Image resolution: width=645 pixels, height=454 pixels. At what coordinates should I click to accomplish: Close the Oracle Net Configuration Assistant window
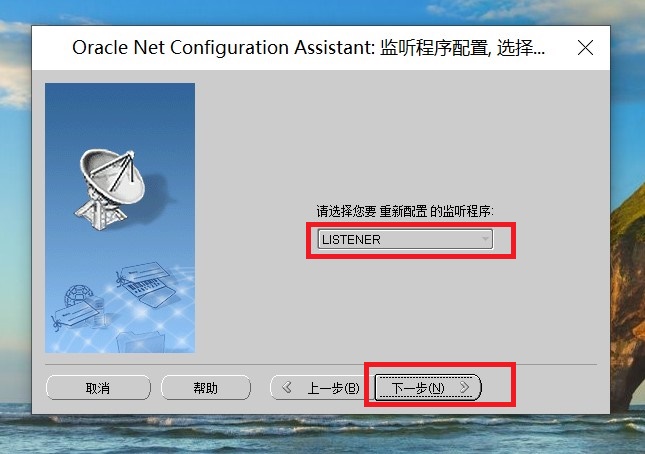[585, 48]
